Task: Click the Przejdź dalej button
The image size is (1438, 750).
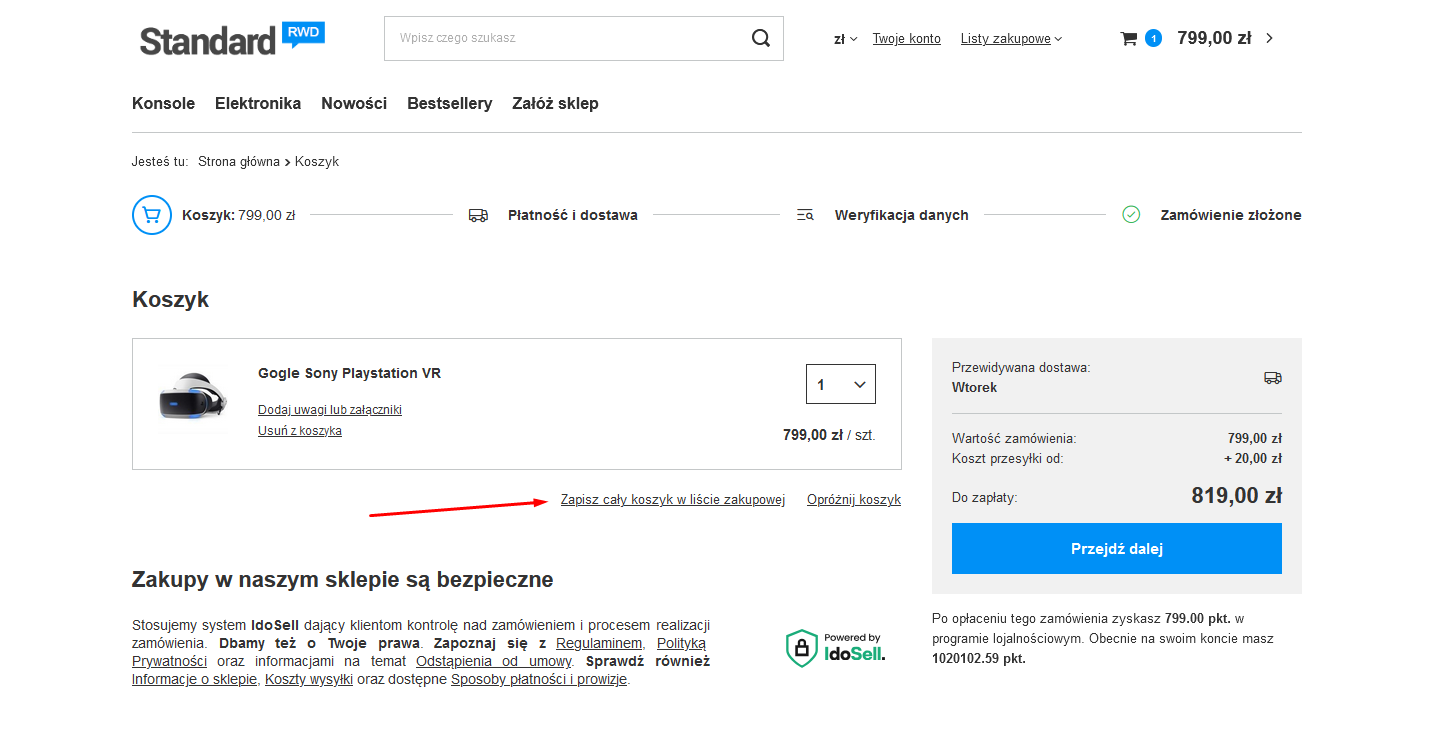Action: (x=1117, y=548)
